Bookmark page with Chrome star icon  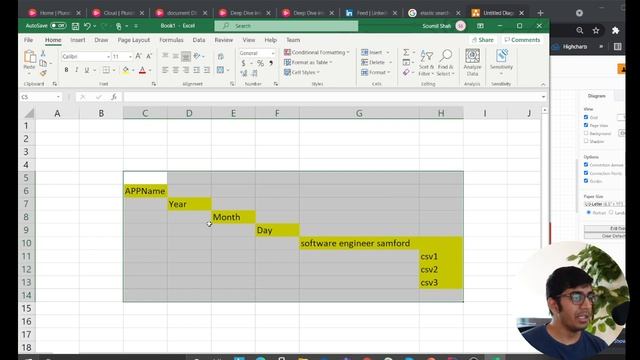pos(596,30)
